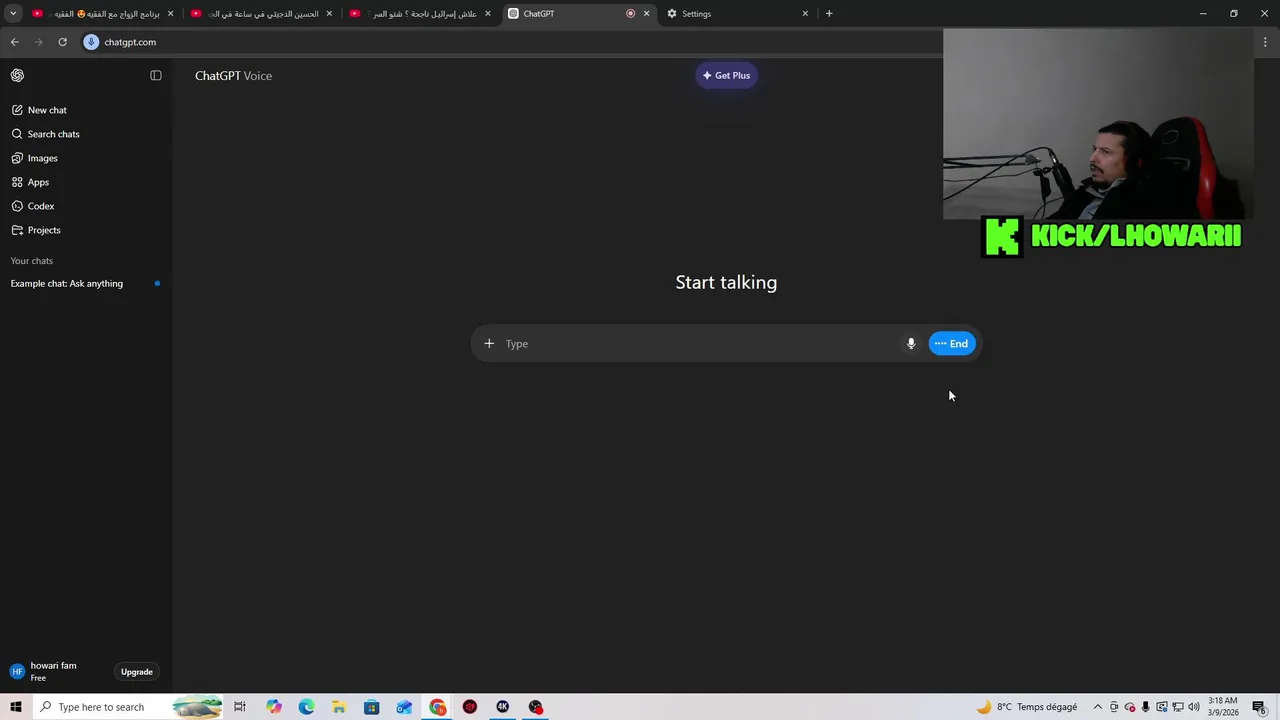Click the Google Chrome taskbar icon
The width and height of the screenshot is (1280, 720).
pyautogui.click(x=438, y=707)
